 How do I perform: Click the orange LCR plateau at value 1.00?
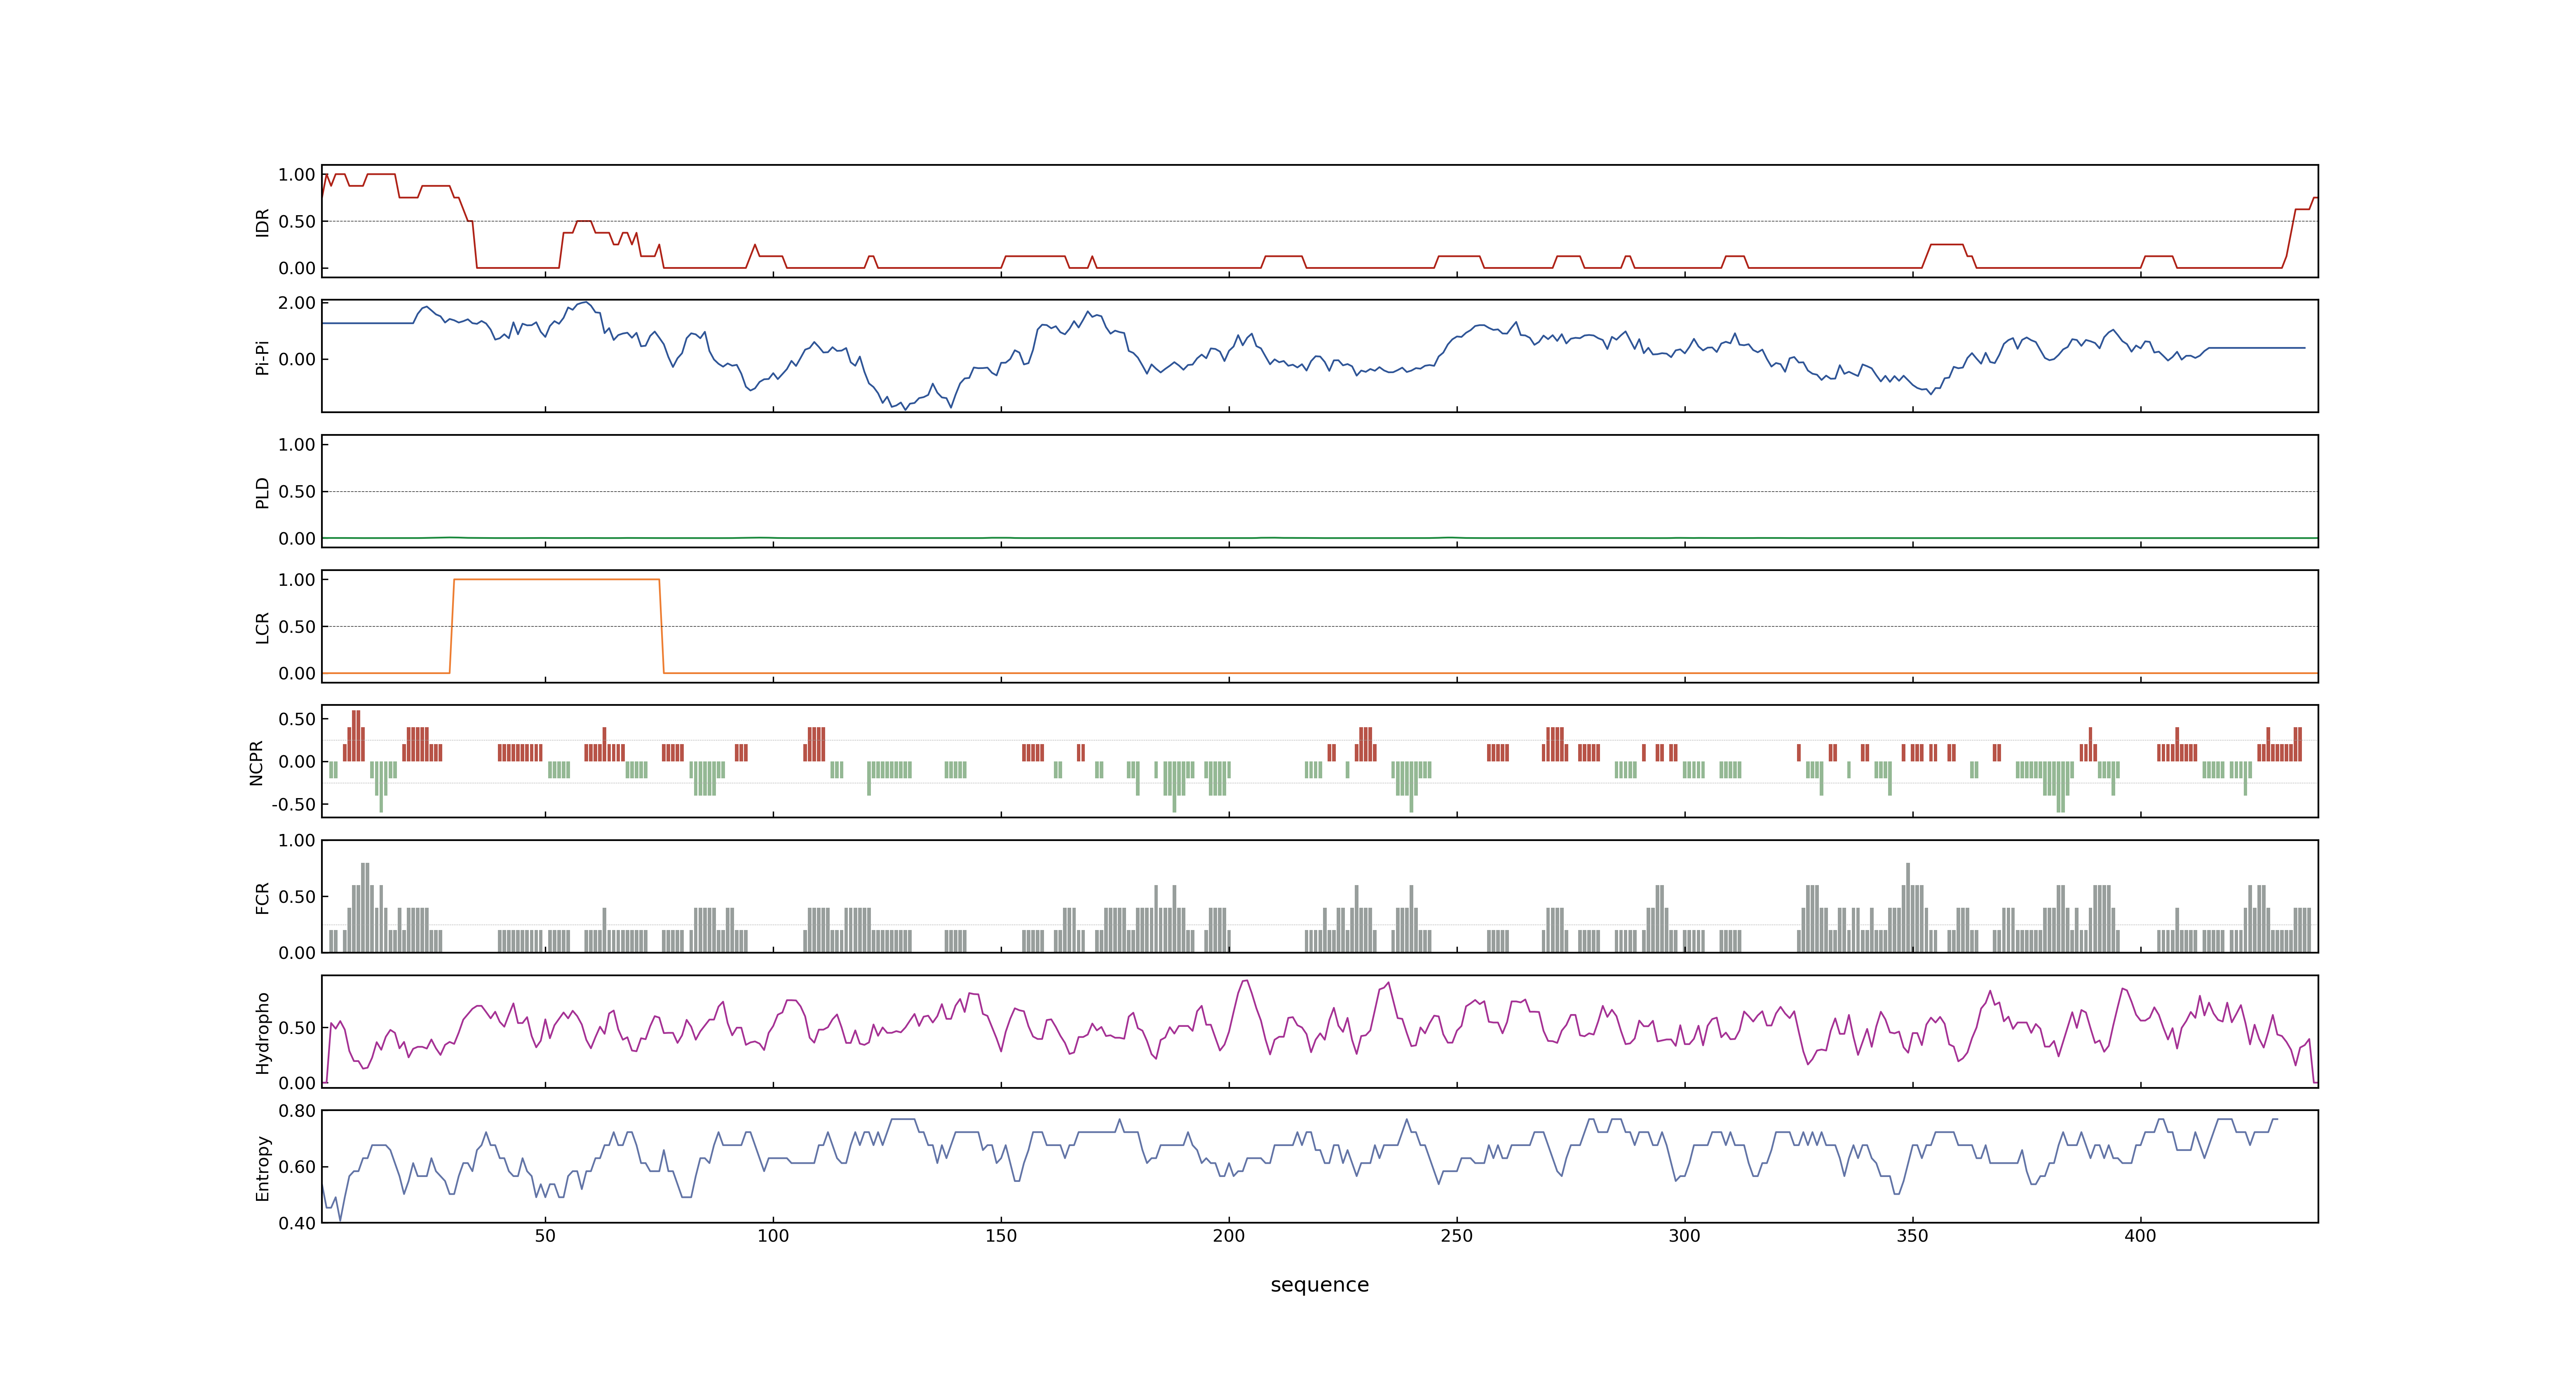[x=557, y=579]
